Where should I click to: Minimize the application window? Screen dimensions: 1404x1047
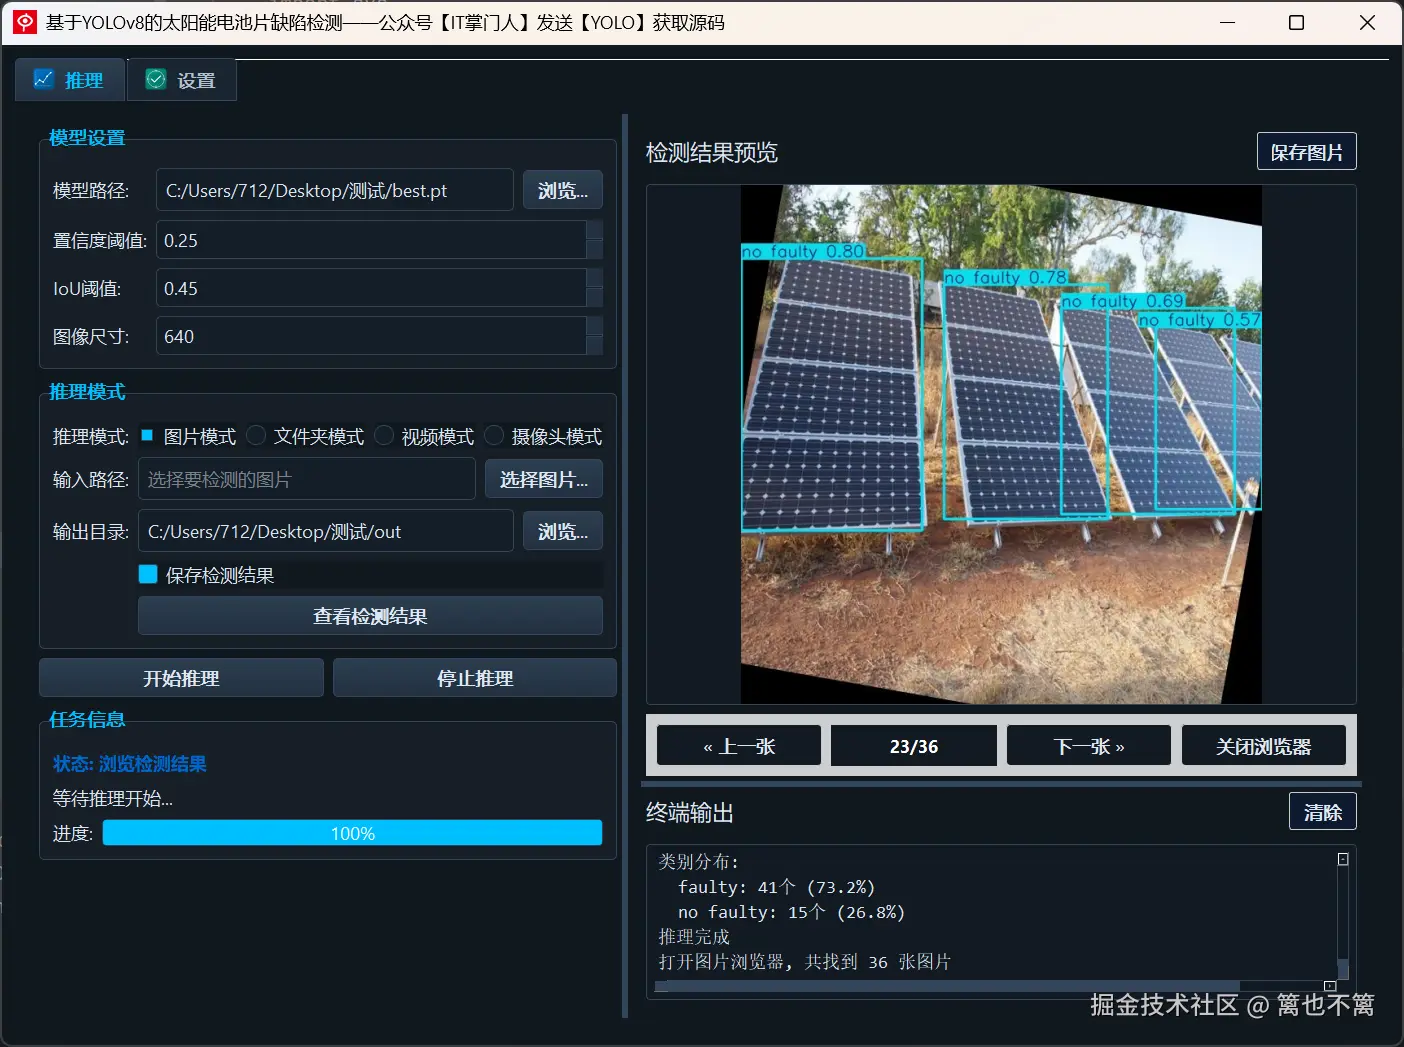[1228, 22]
